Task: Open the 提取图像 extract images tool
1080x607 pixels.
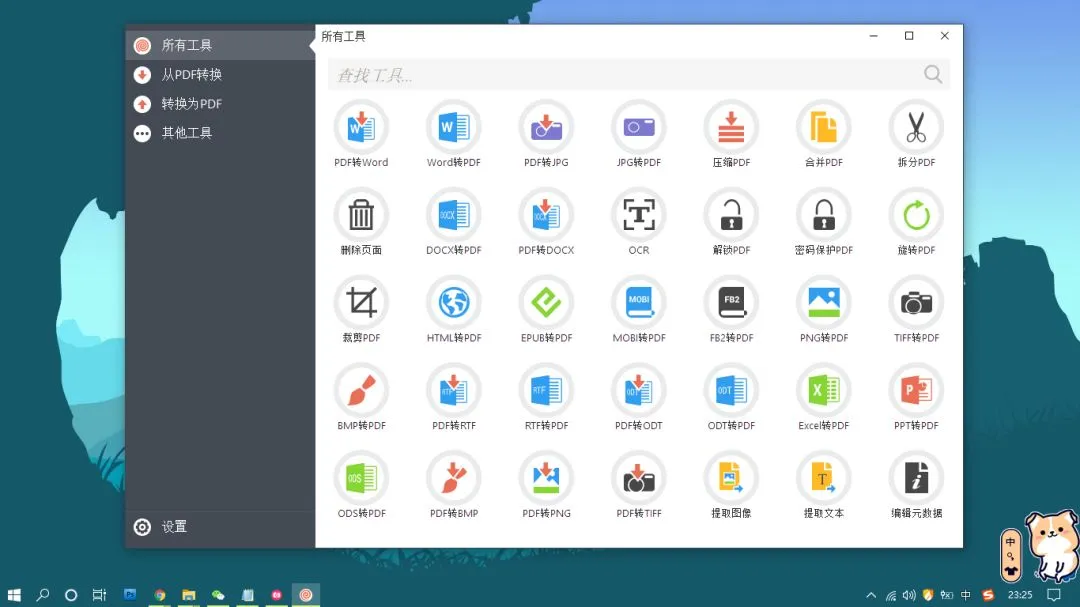Action: (x=731, y=485)
